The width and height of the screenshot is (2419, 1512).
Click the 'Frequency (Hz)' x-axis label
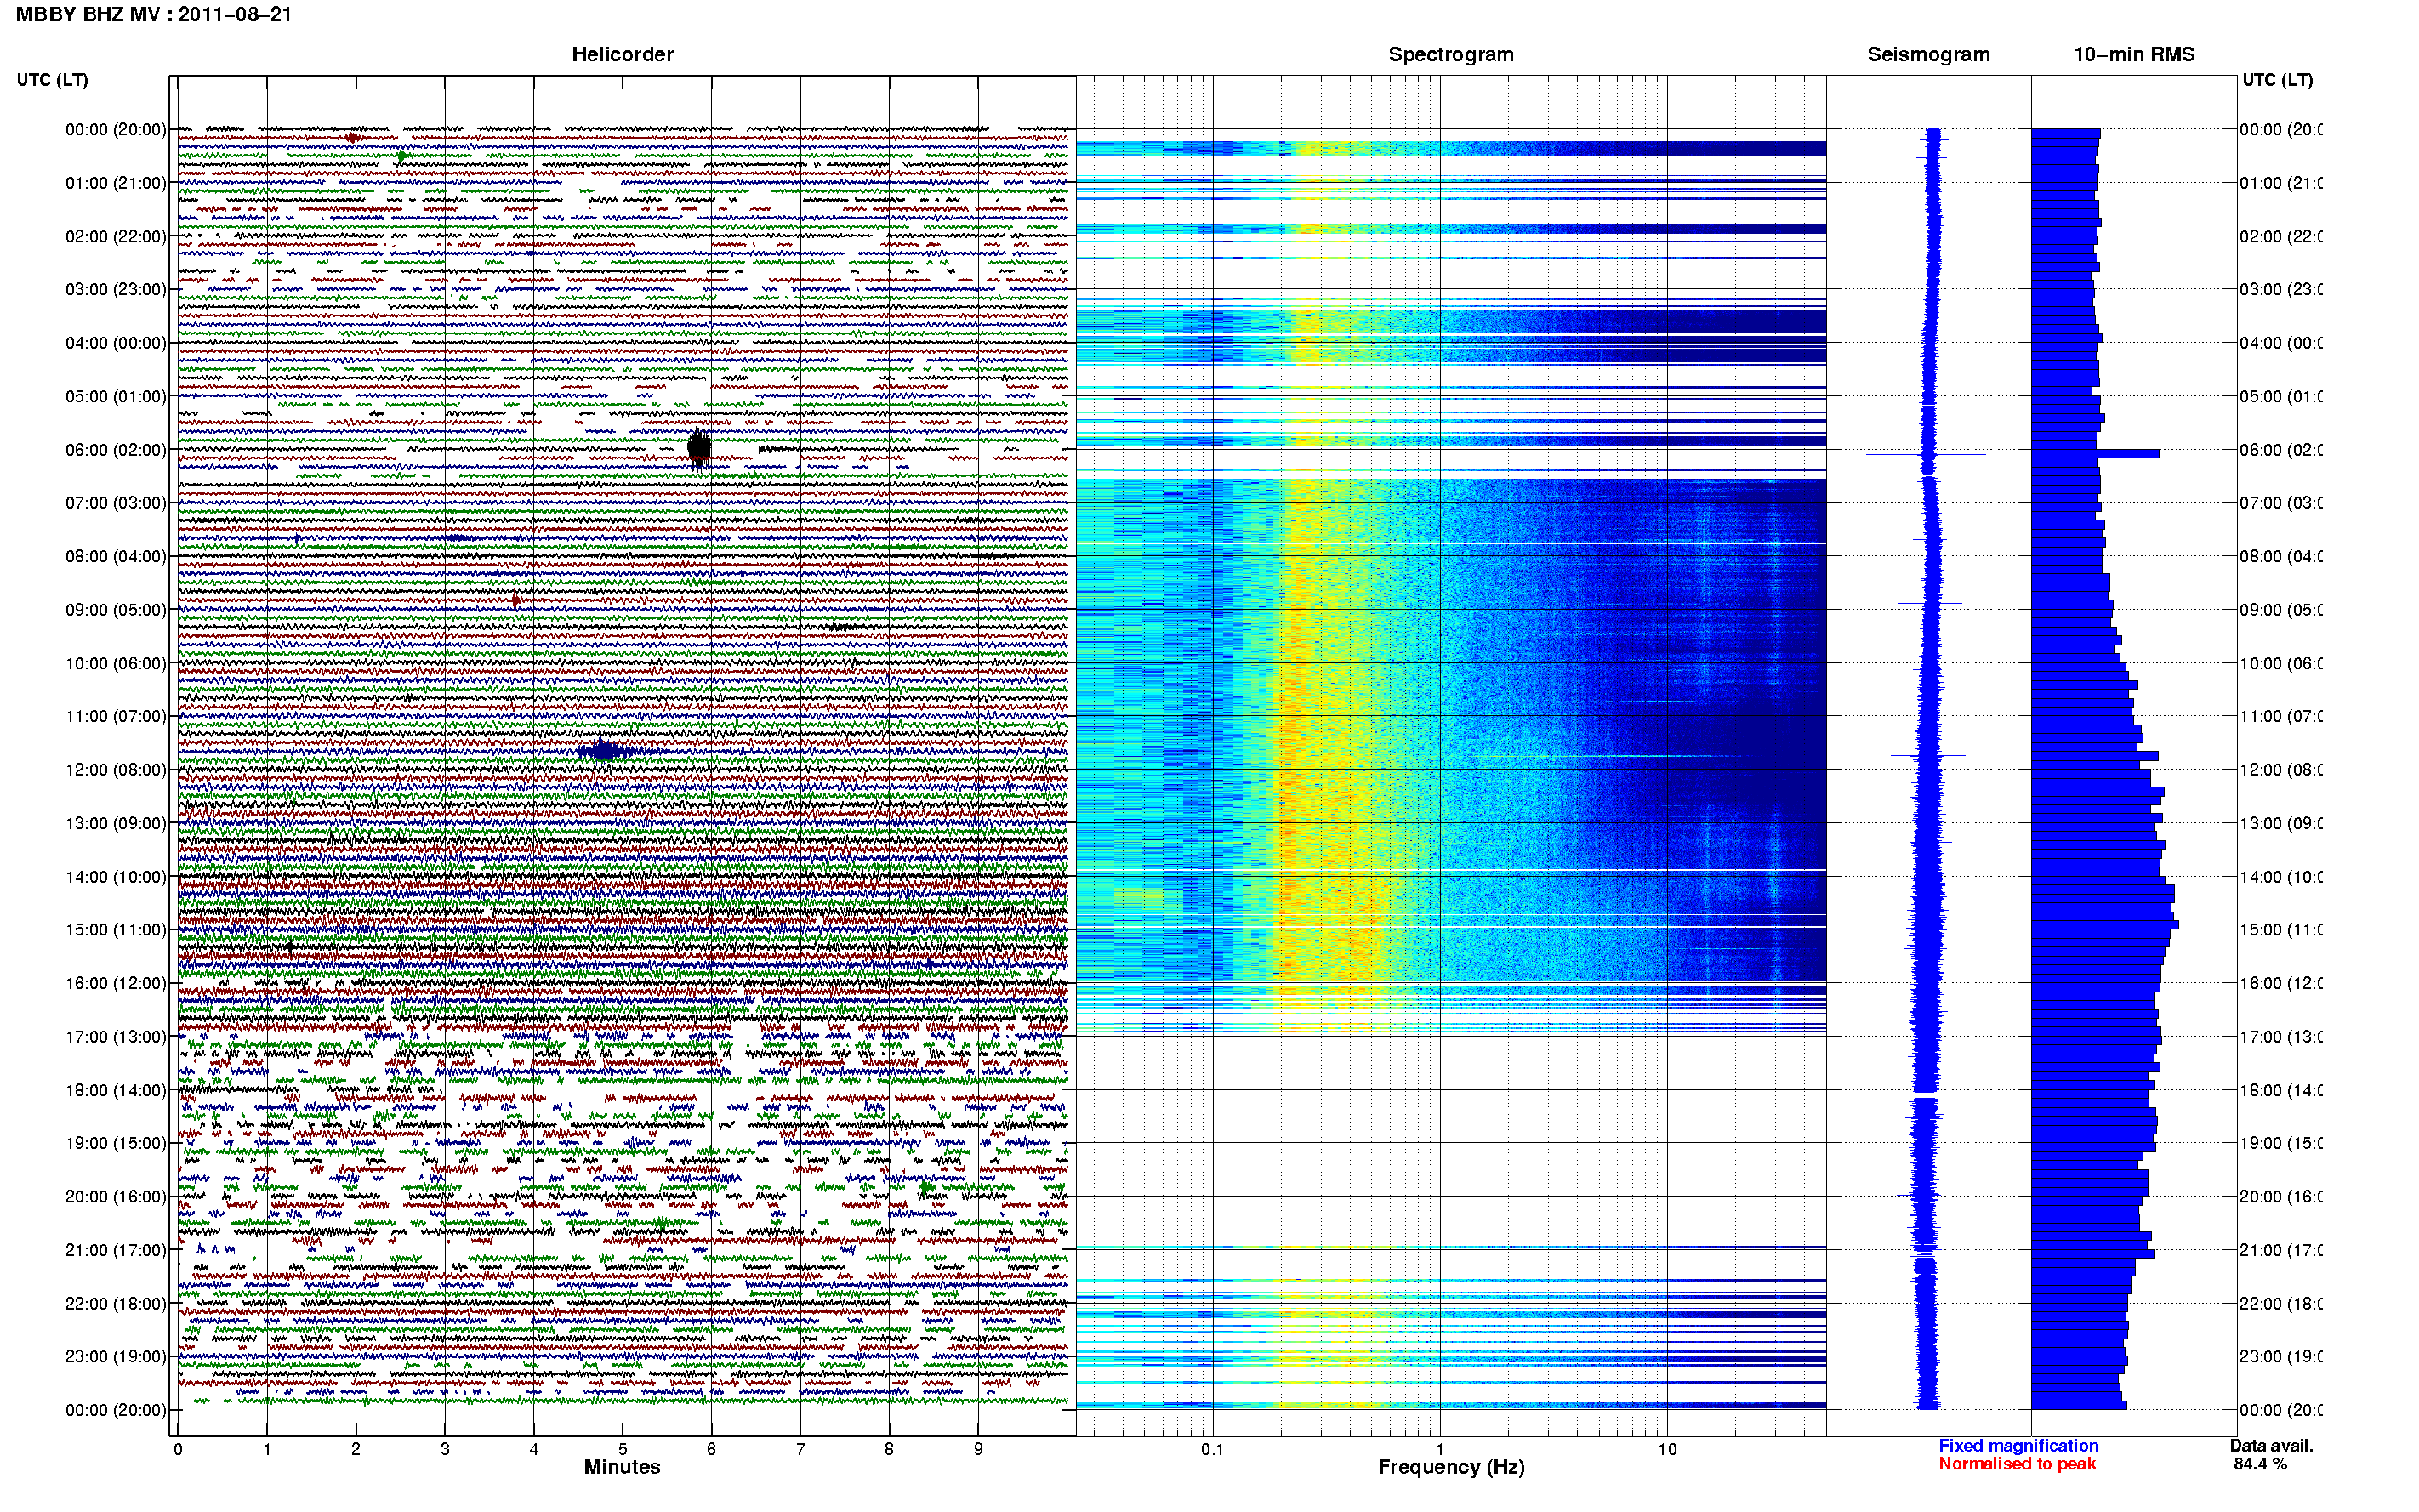[1451, 1468]
